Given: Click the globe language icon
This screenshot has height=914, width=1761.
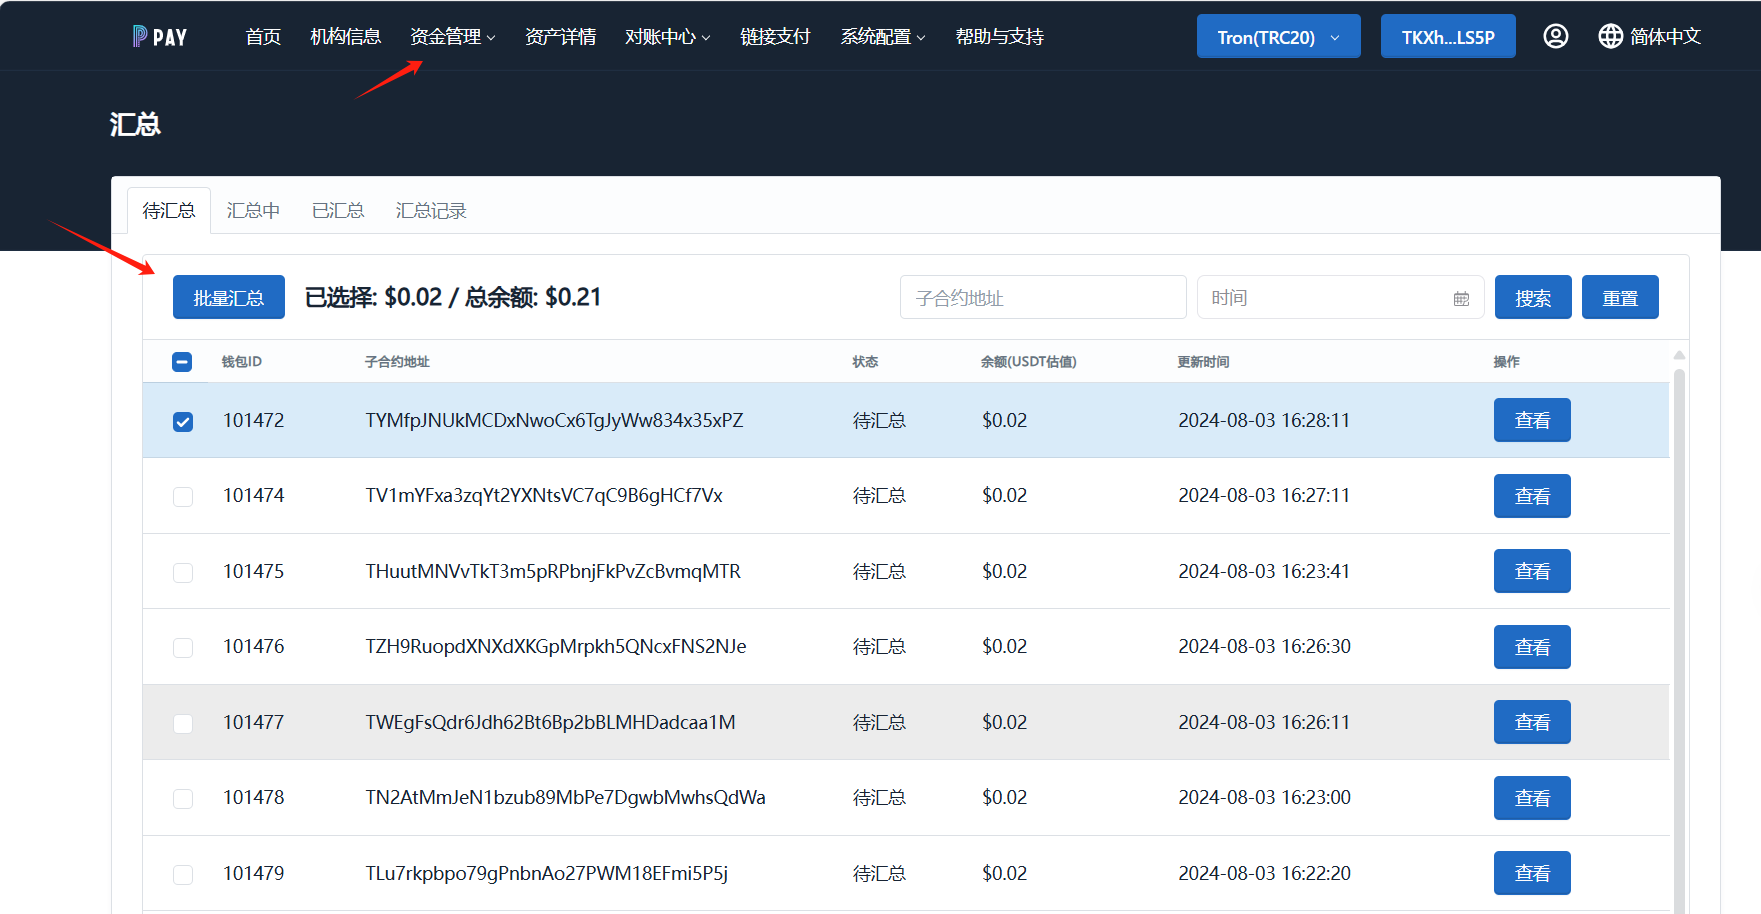Looking at the screenshot, I should click(x=1610, y=36).
